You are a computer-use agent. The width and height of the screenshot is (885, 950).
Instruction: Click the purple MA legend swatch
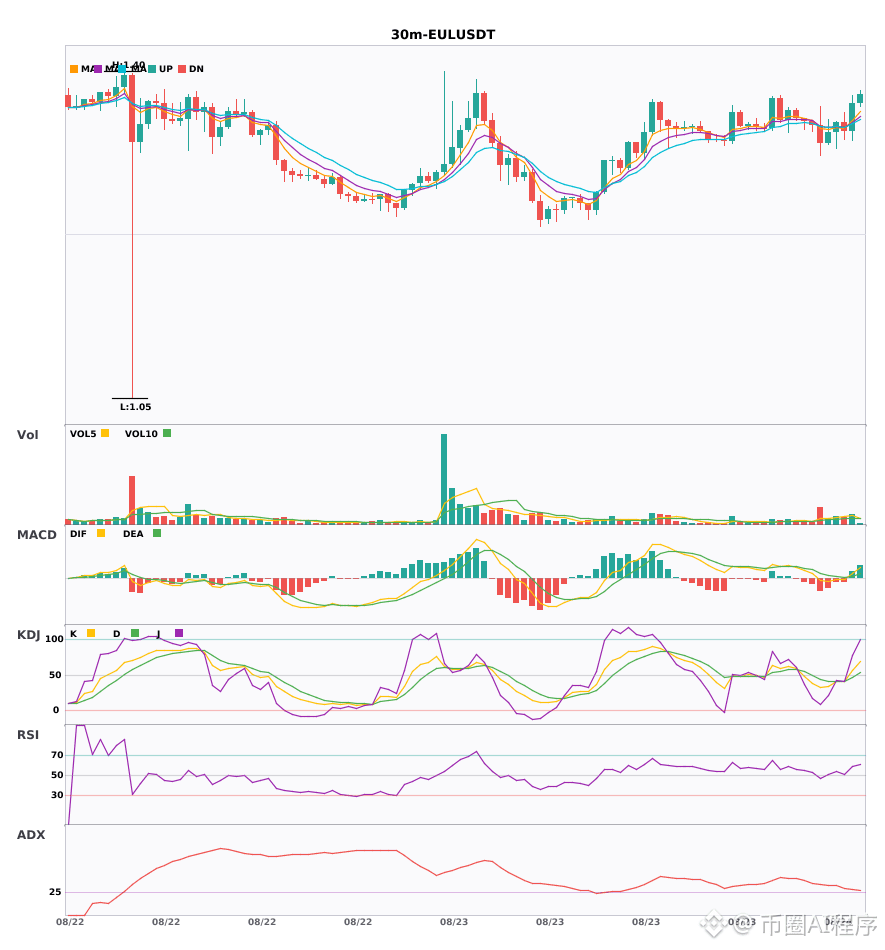point(98,69)
